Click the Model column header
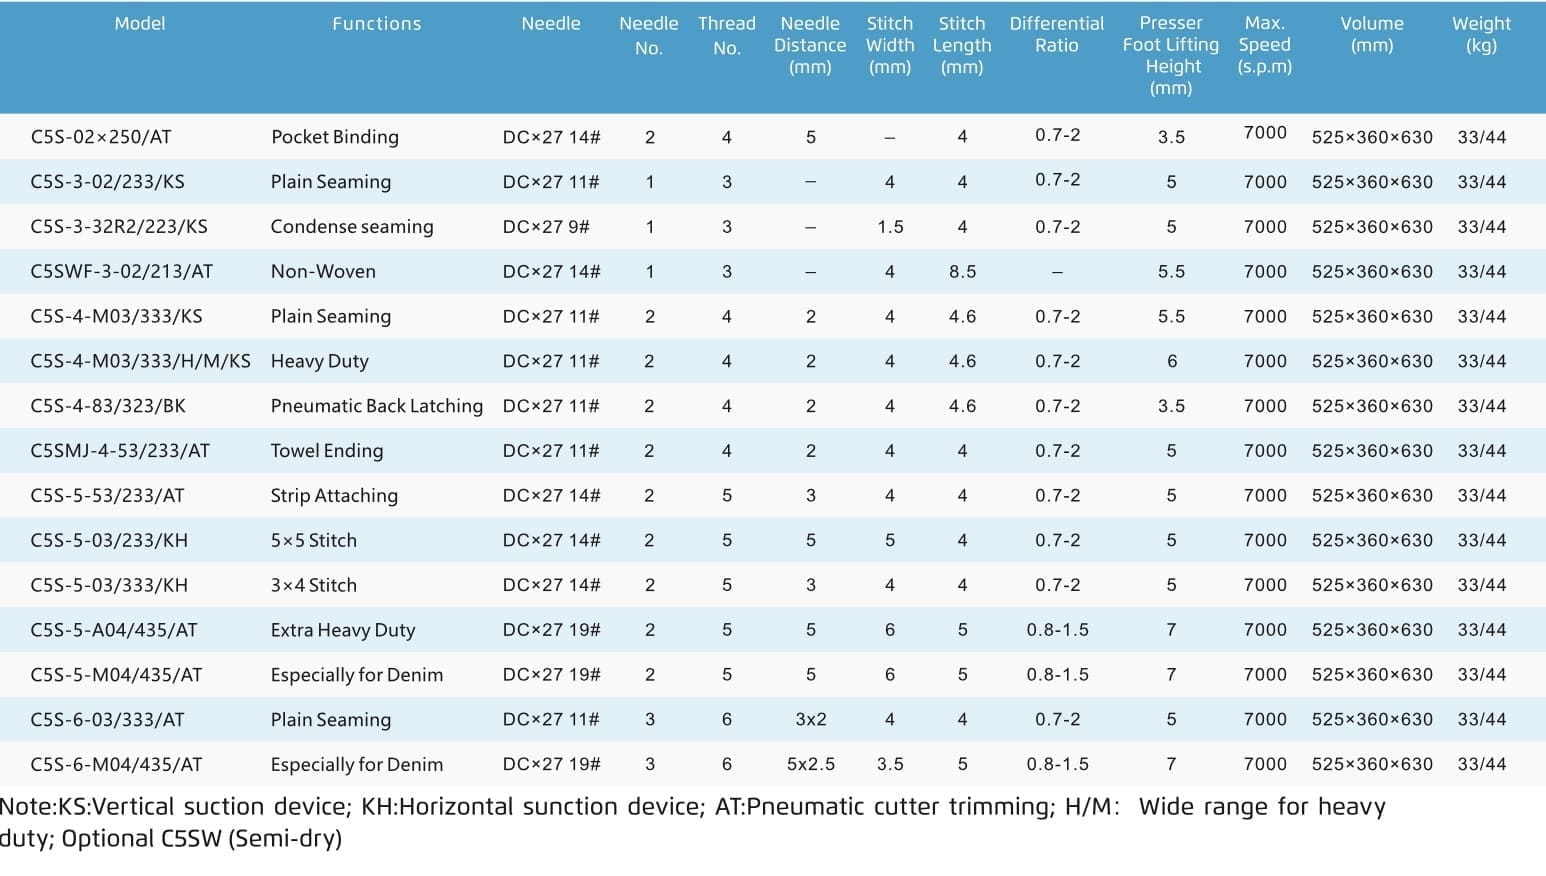The height and width of the screenshot is (876, 1546). coord(140,23)
